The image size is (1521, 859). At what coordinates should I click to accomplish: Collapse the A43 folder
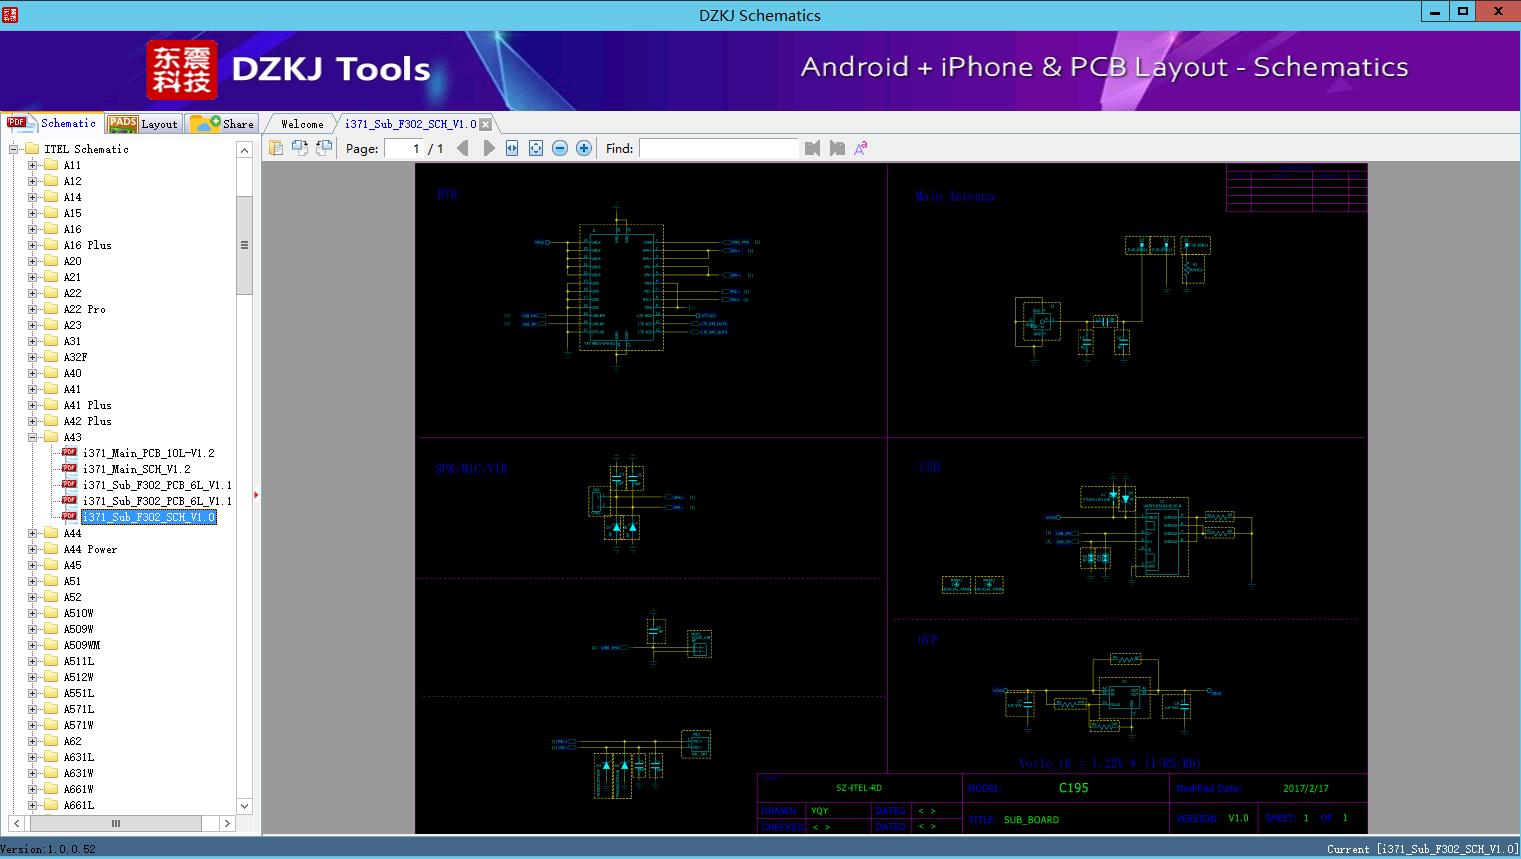pos(33,437)
